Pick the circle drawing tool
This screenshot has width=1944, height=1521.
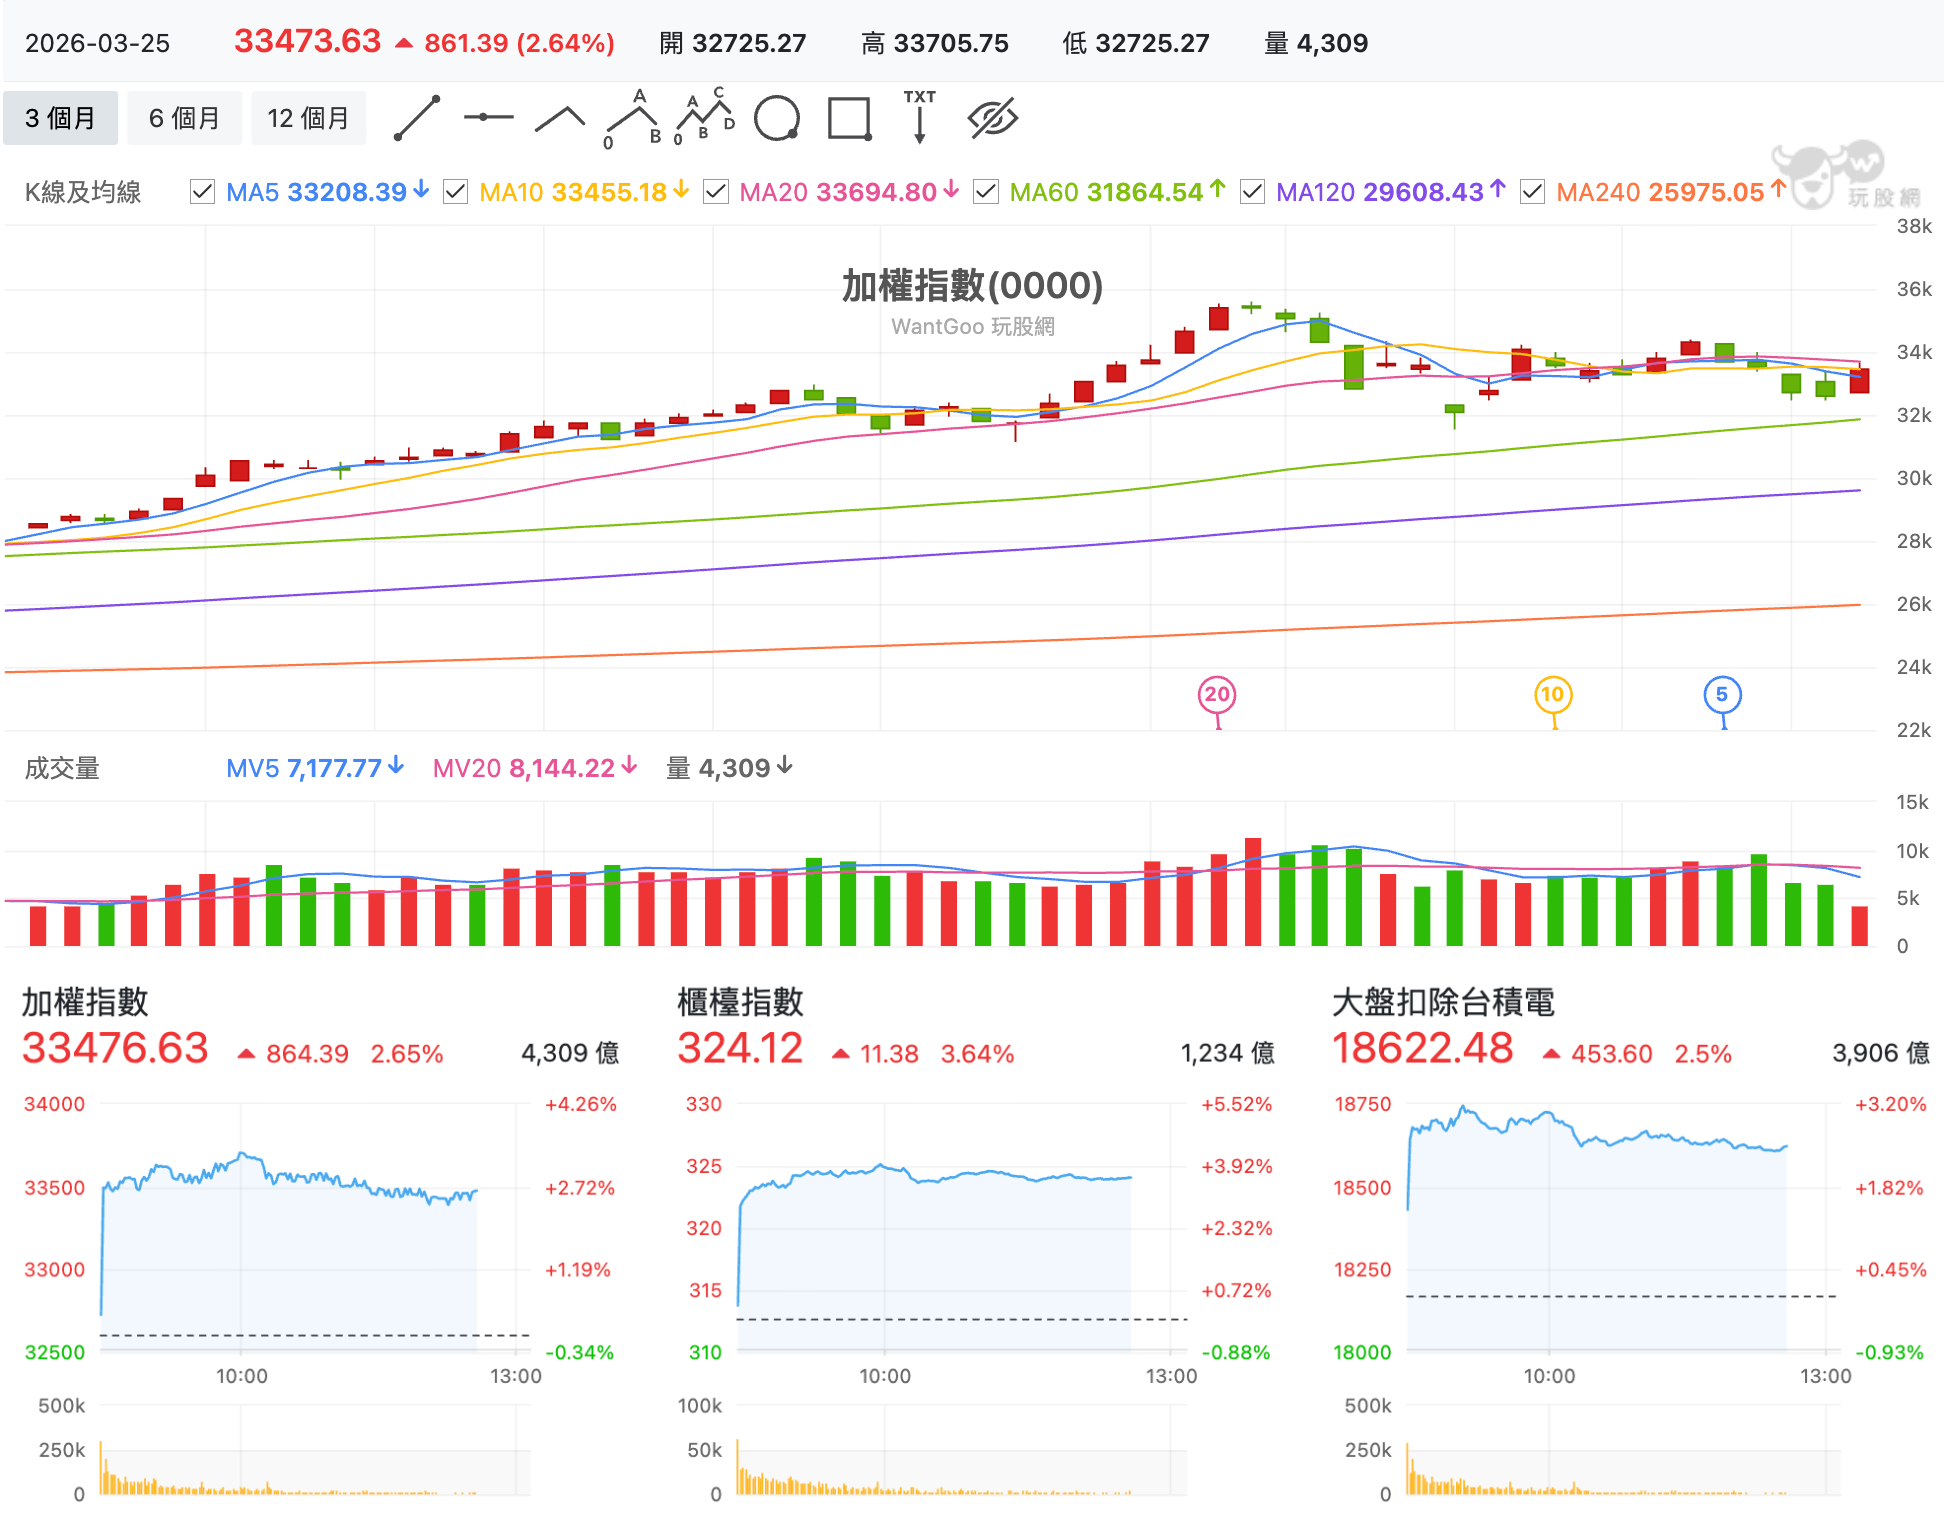[777, 118]
